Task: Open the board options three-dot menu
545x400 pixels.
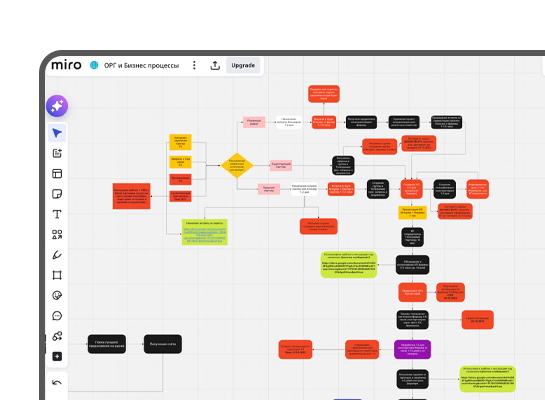Action: tap(194, 65)
